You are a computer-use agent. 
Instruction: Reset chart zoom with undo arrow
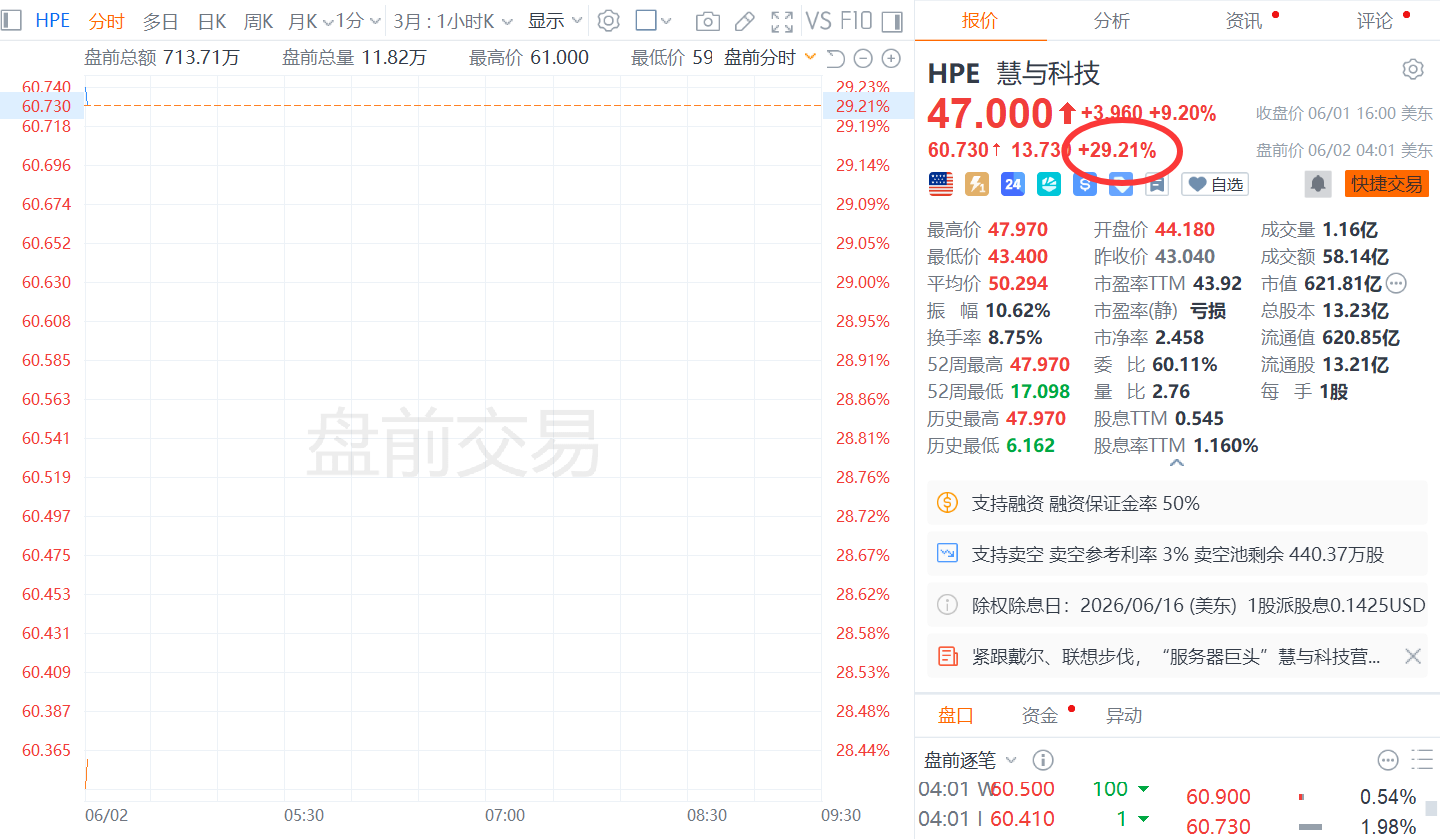tap(836, 58)
